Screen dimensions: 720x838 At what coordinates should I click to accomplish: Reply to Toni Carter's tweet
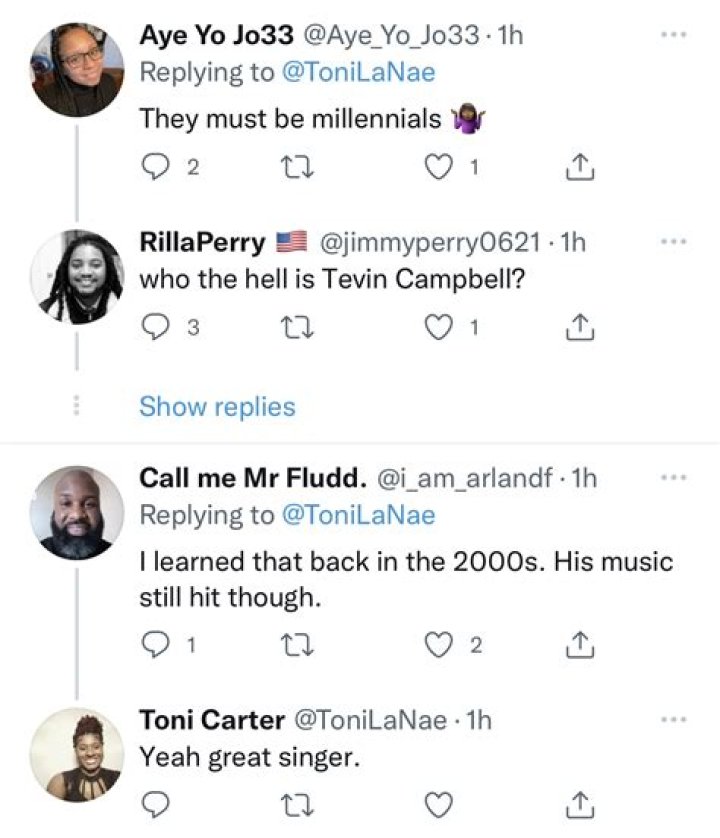pyautogui.click(x=154, y=803)
